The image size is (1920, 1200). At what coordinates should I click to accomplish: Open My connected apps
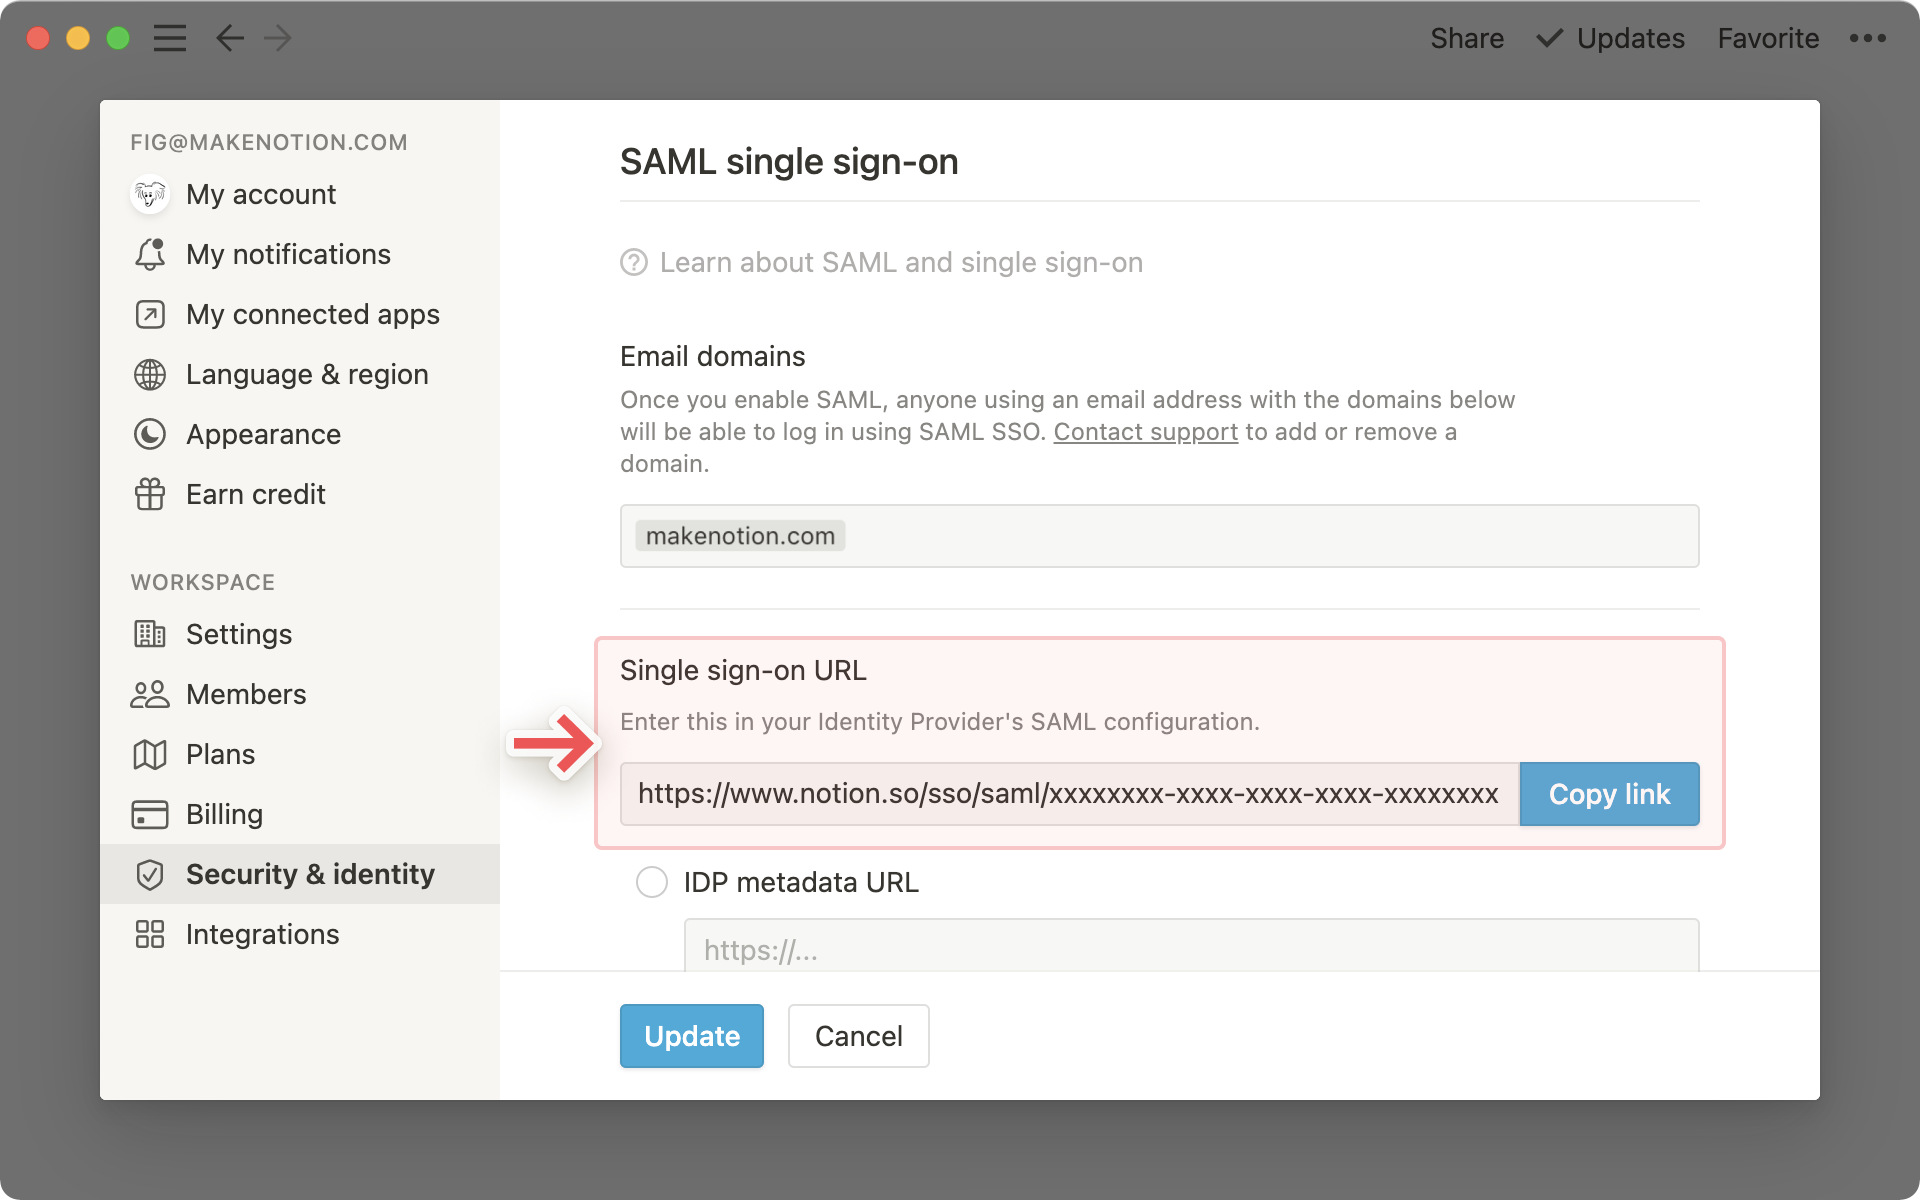[x=300, y=314]
